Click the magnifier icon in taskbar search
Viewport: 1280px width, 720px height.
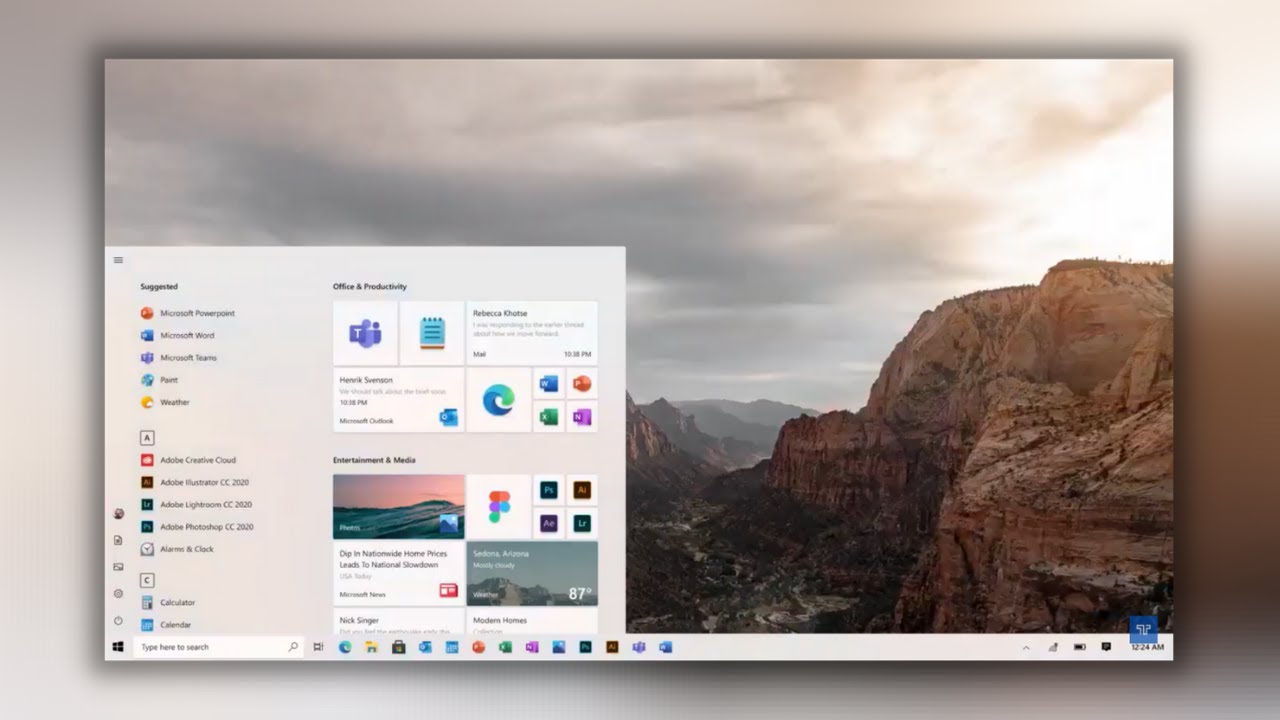[293, 647]
